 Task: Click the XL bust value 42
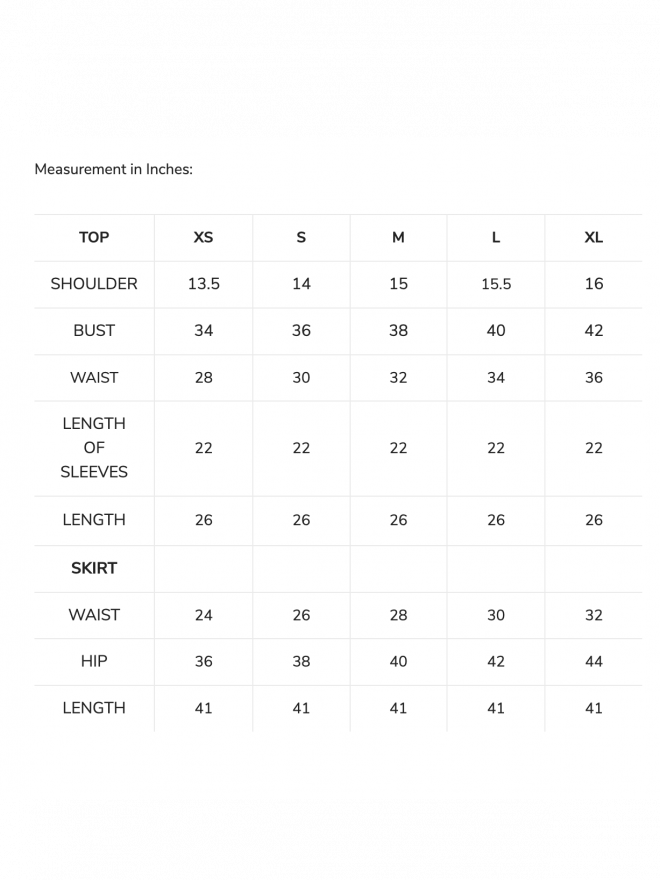pyautogui.click(x=594, y=331)
